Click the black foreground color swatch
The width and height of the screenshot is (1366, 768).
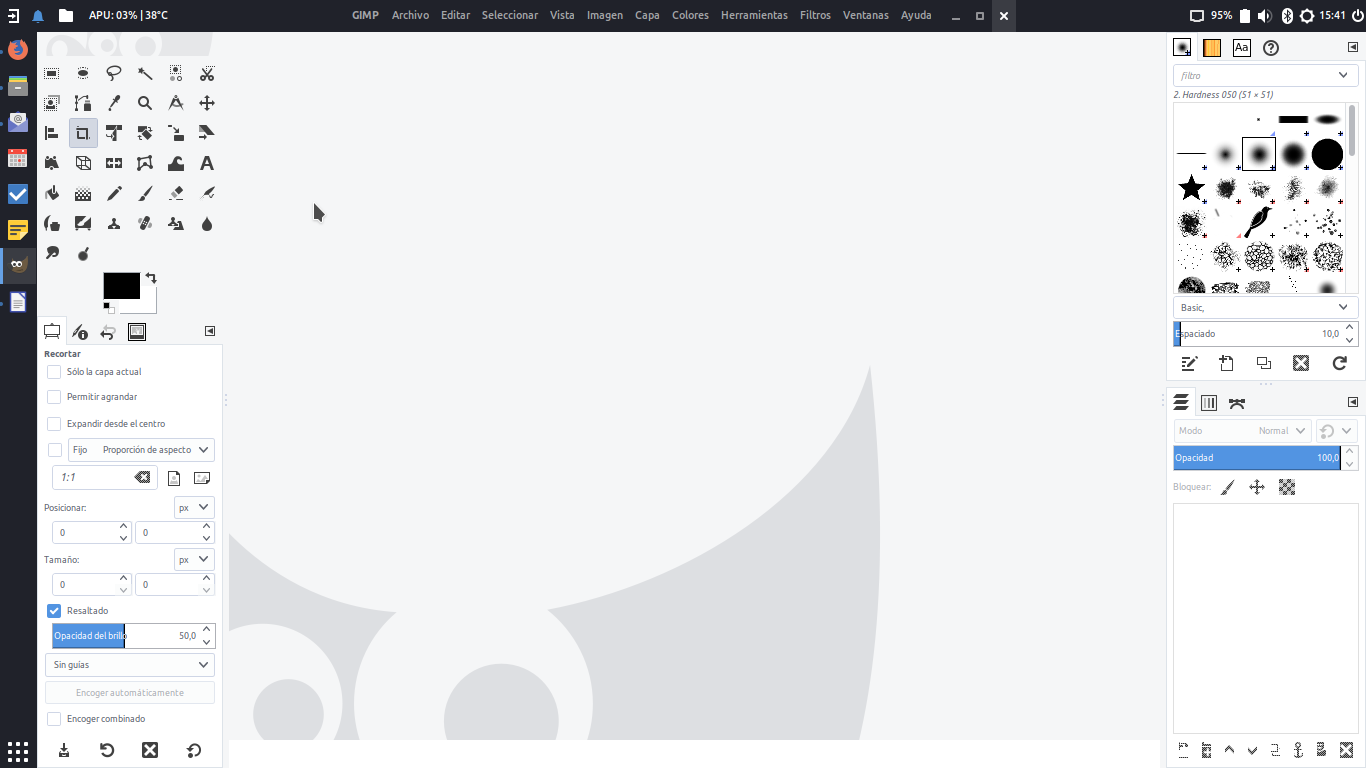click(121, 286)
